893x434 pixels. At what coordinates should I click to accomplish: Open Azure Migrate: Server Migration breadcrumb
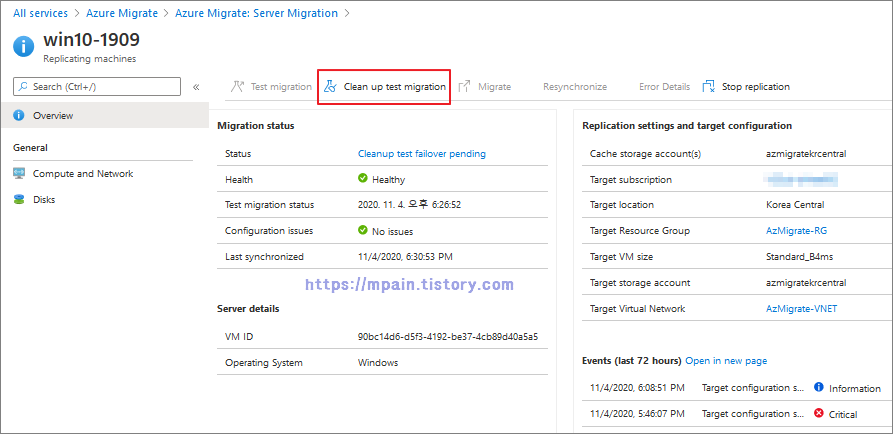pyautogui.click(x=256, y=13)
